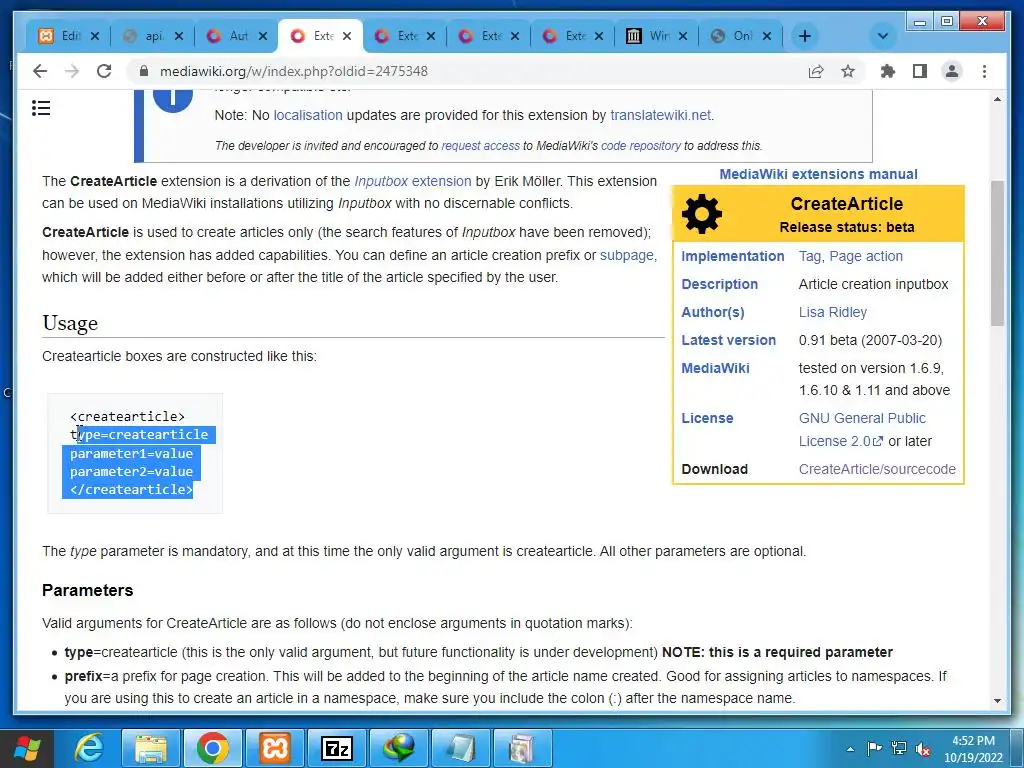
Task: Open the Chrome profile avatar
Action: point(952,71)
